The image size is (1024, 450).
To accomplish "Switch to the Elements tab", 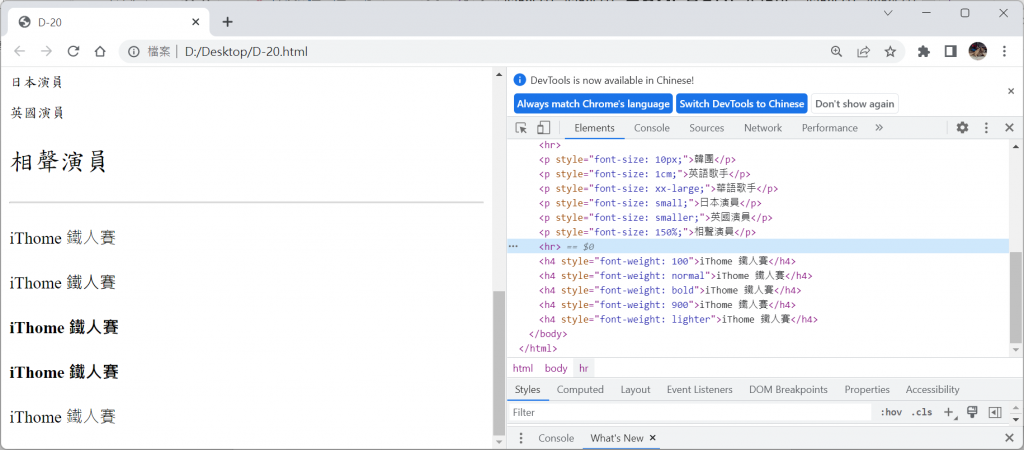I will (594, 128).
